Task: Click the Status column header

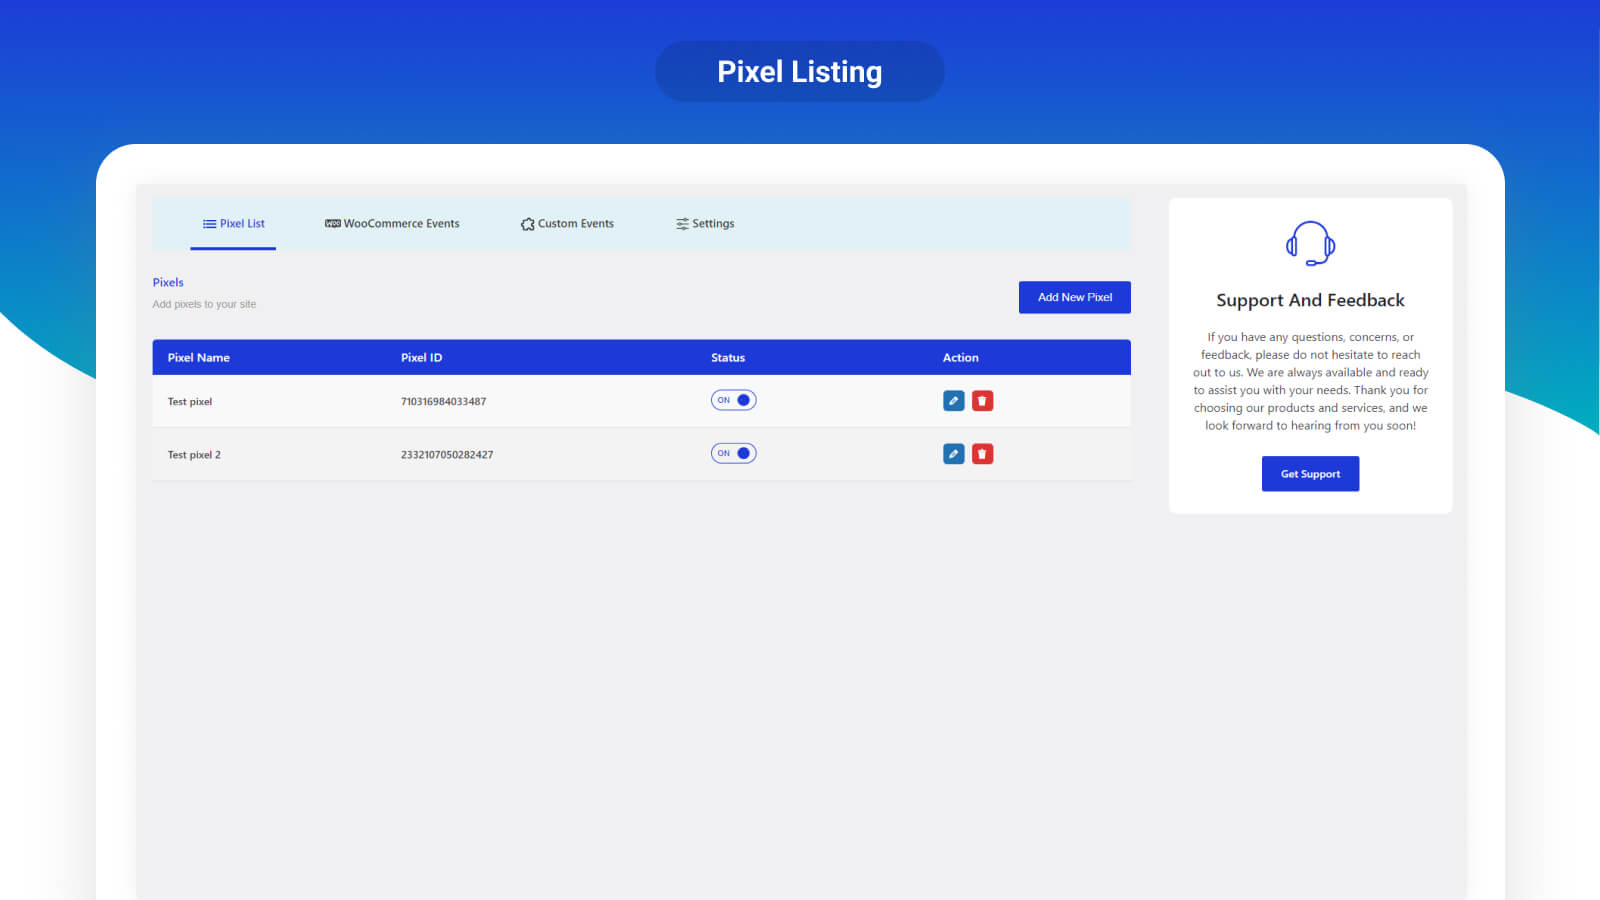Action: tap(728, 358)
